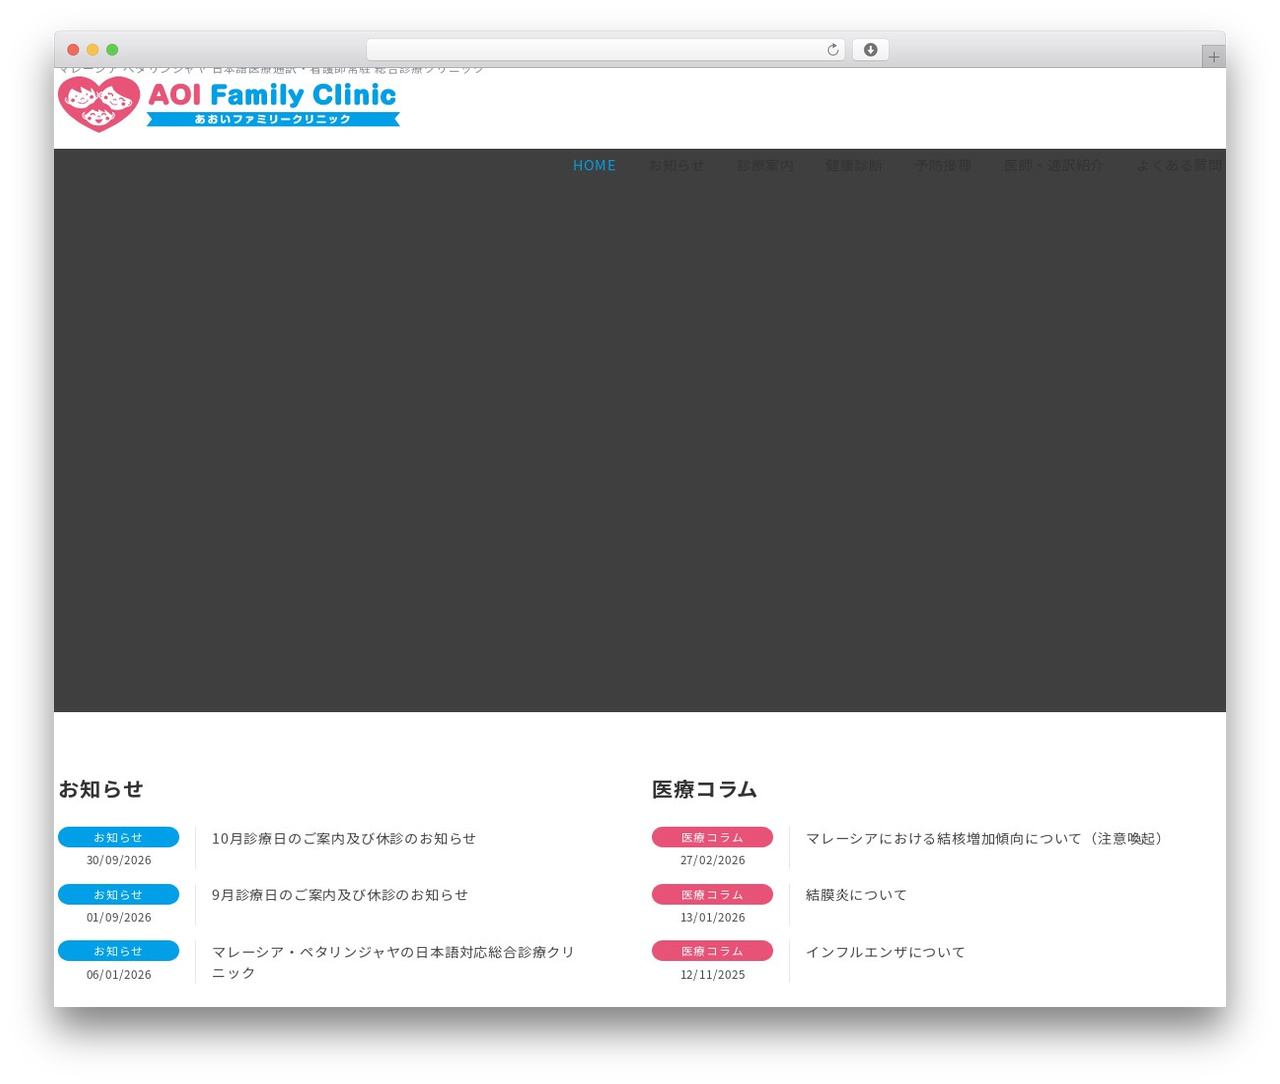Click the download arrow icon in the toolbar
The height and width of the screenshot is (1084, 1280).
(x=870, y=50)
